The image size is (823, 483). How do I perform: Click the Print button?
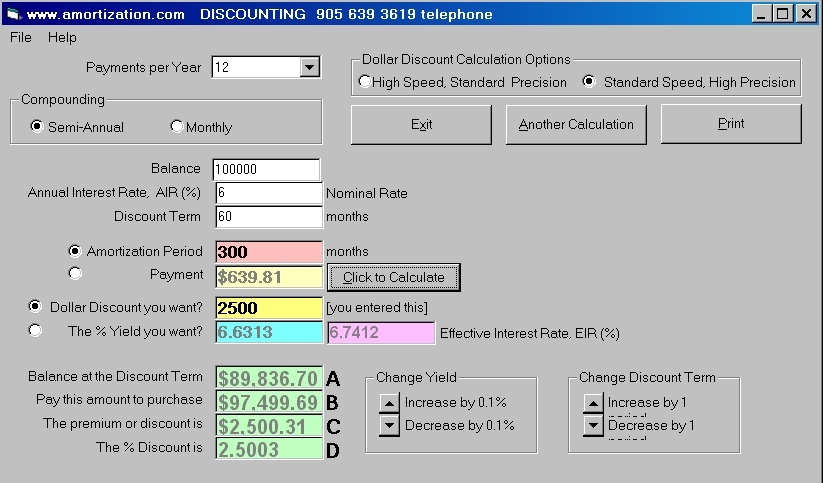point(730,124)
